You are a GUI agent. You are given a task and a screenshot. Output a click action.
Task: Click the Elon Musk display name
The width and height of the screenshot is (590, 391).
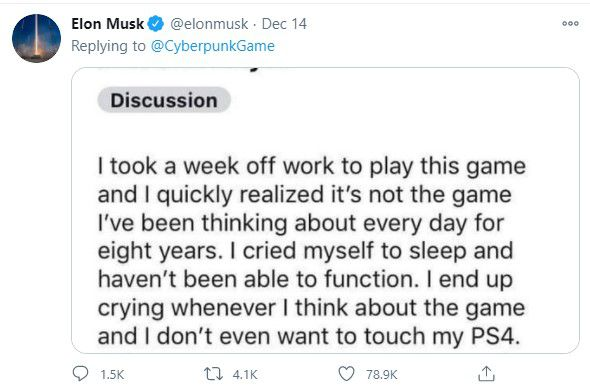(108, 24)
